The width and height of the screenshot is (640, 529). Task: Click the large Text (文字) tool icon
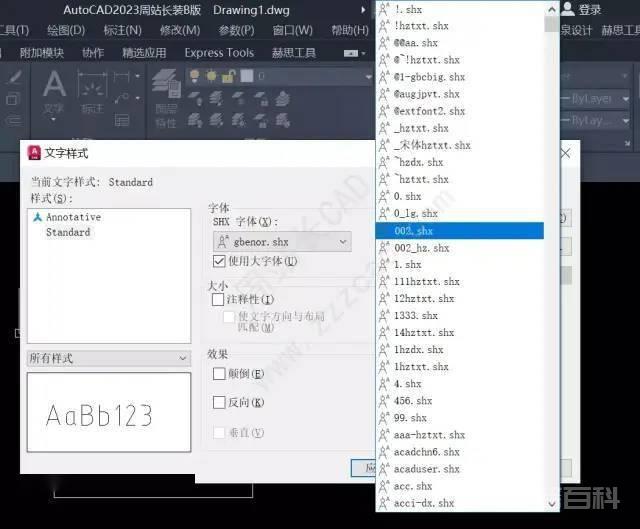tap(54, 84)
